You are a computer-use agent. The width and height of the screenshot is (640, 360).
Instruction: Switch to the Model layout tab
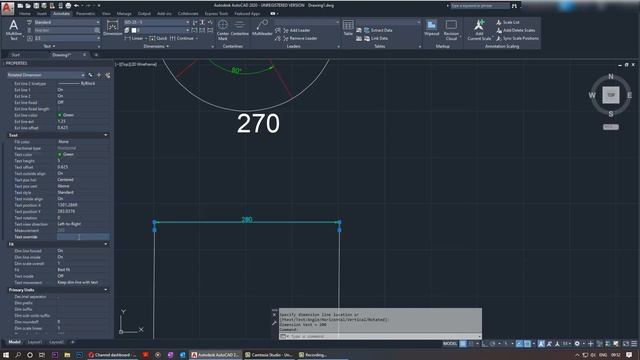pyautogui.click(x=14, y=342)
